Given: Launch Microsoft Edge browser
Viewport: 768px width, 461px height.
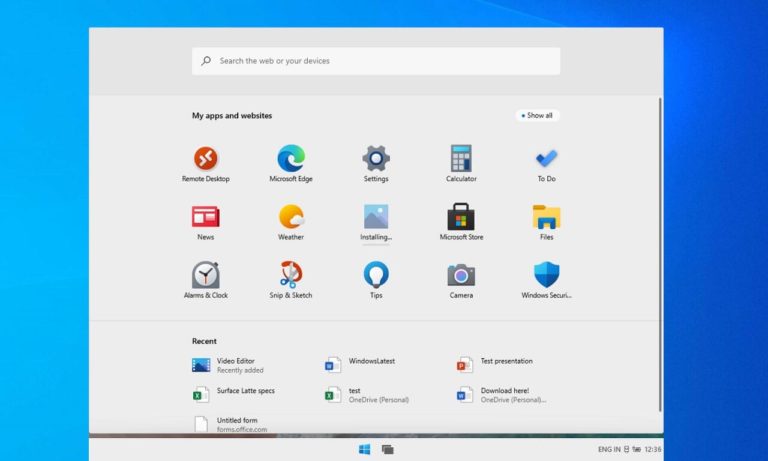Looking at the screenshot, I should point(291,164).
